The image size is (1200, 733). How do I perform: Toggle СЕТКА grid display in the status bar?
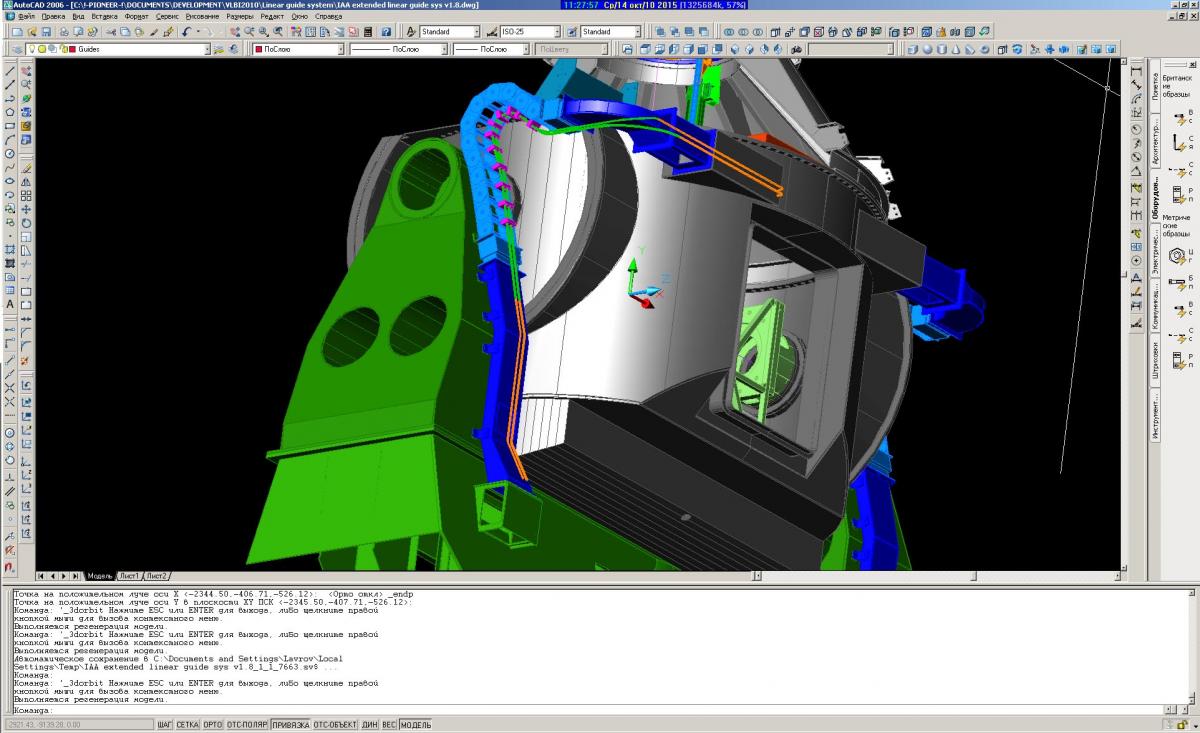188,724
